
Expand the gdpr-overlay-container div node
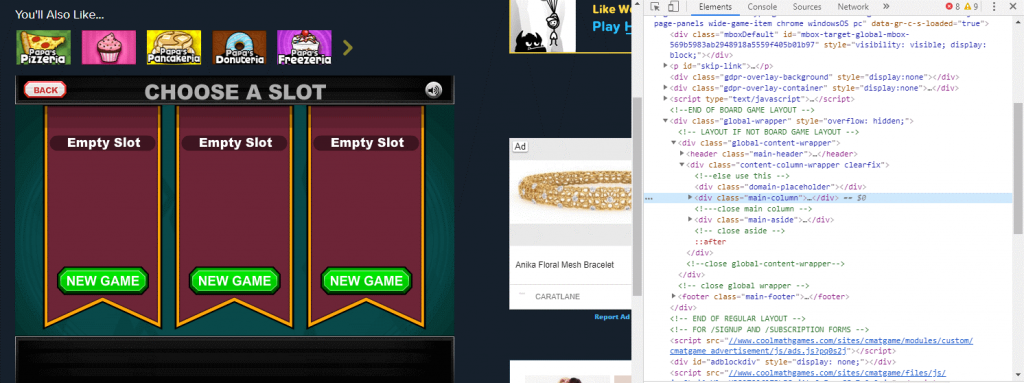click(x=666, y=88)
